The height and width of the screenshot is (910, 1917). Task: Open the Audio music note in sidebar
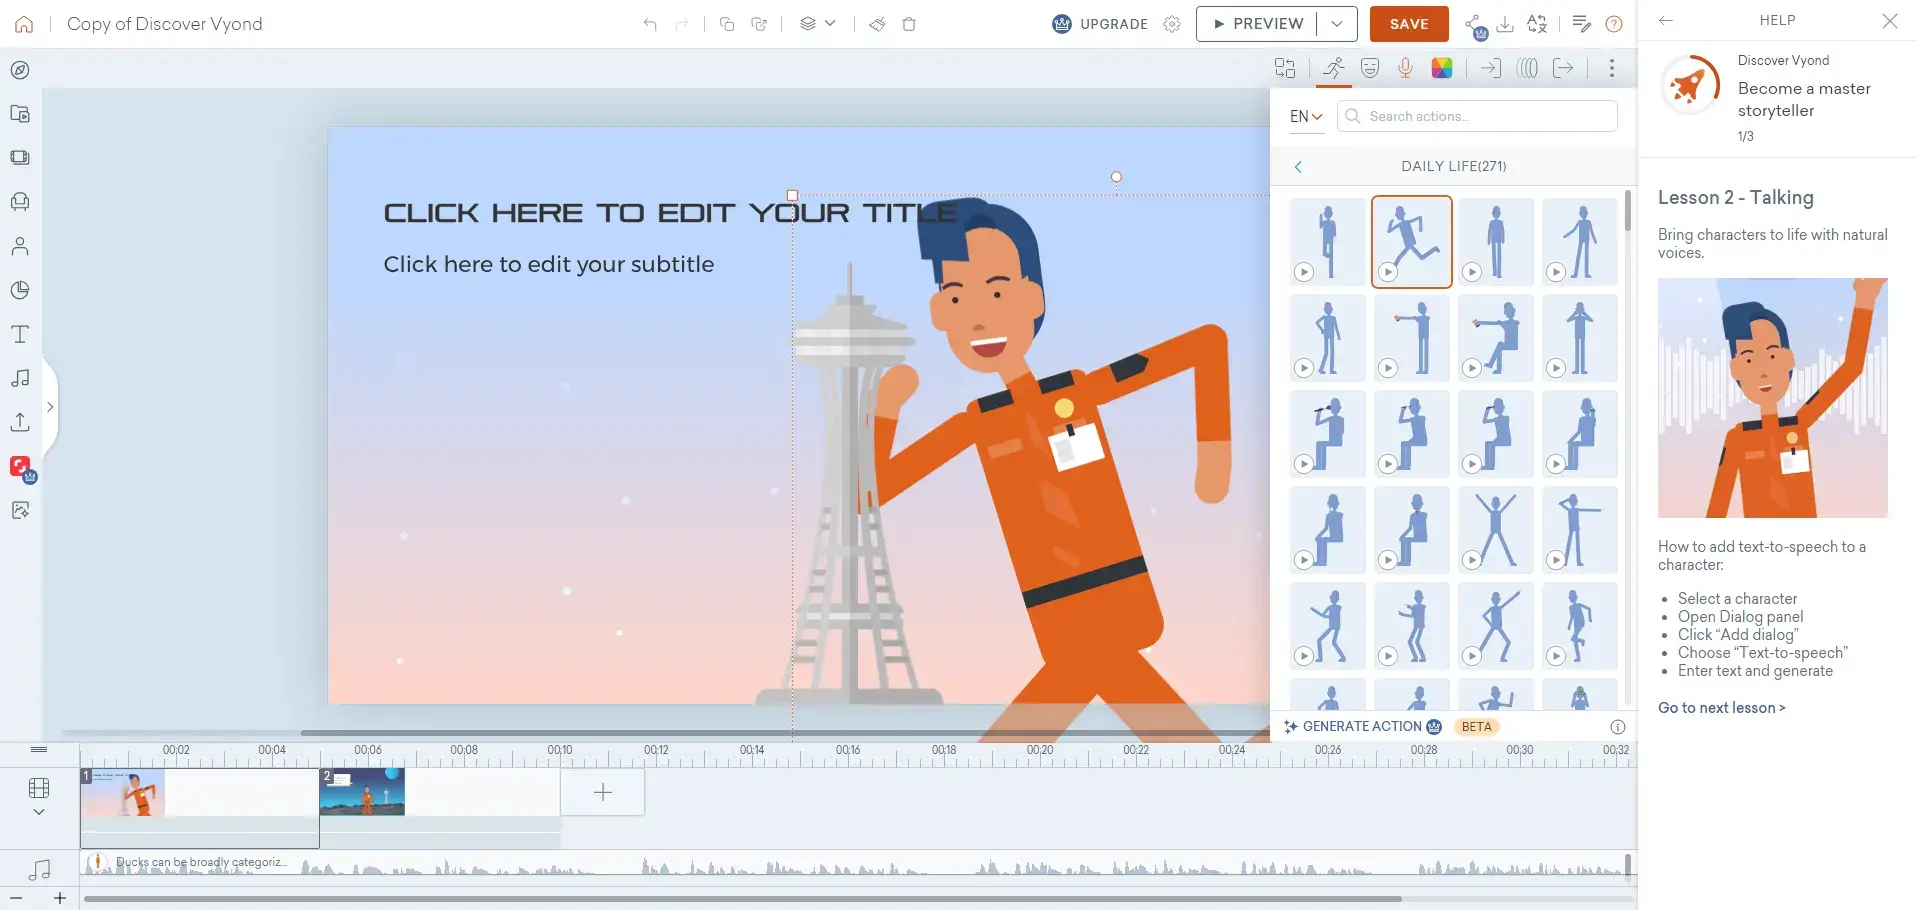(20, 378)
